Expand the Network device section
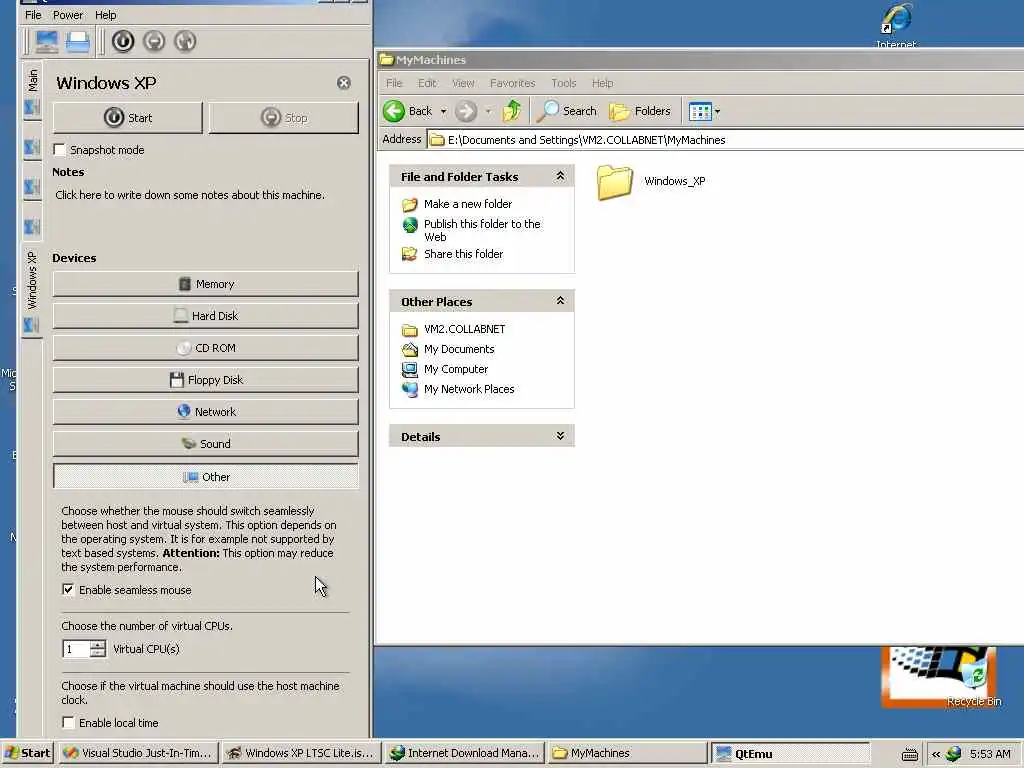The width and height of the screenshot is (1024, 768). [x=206, y=412]
